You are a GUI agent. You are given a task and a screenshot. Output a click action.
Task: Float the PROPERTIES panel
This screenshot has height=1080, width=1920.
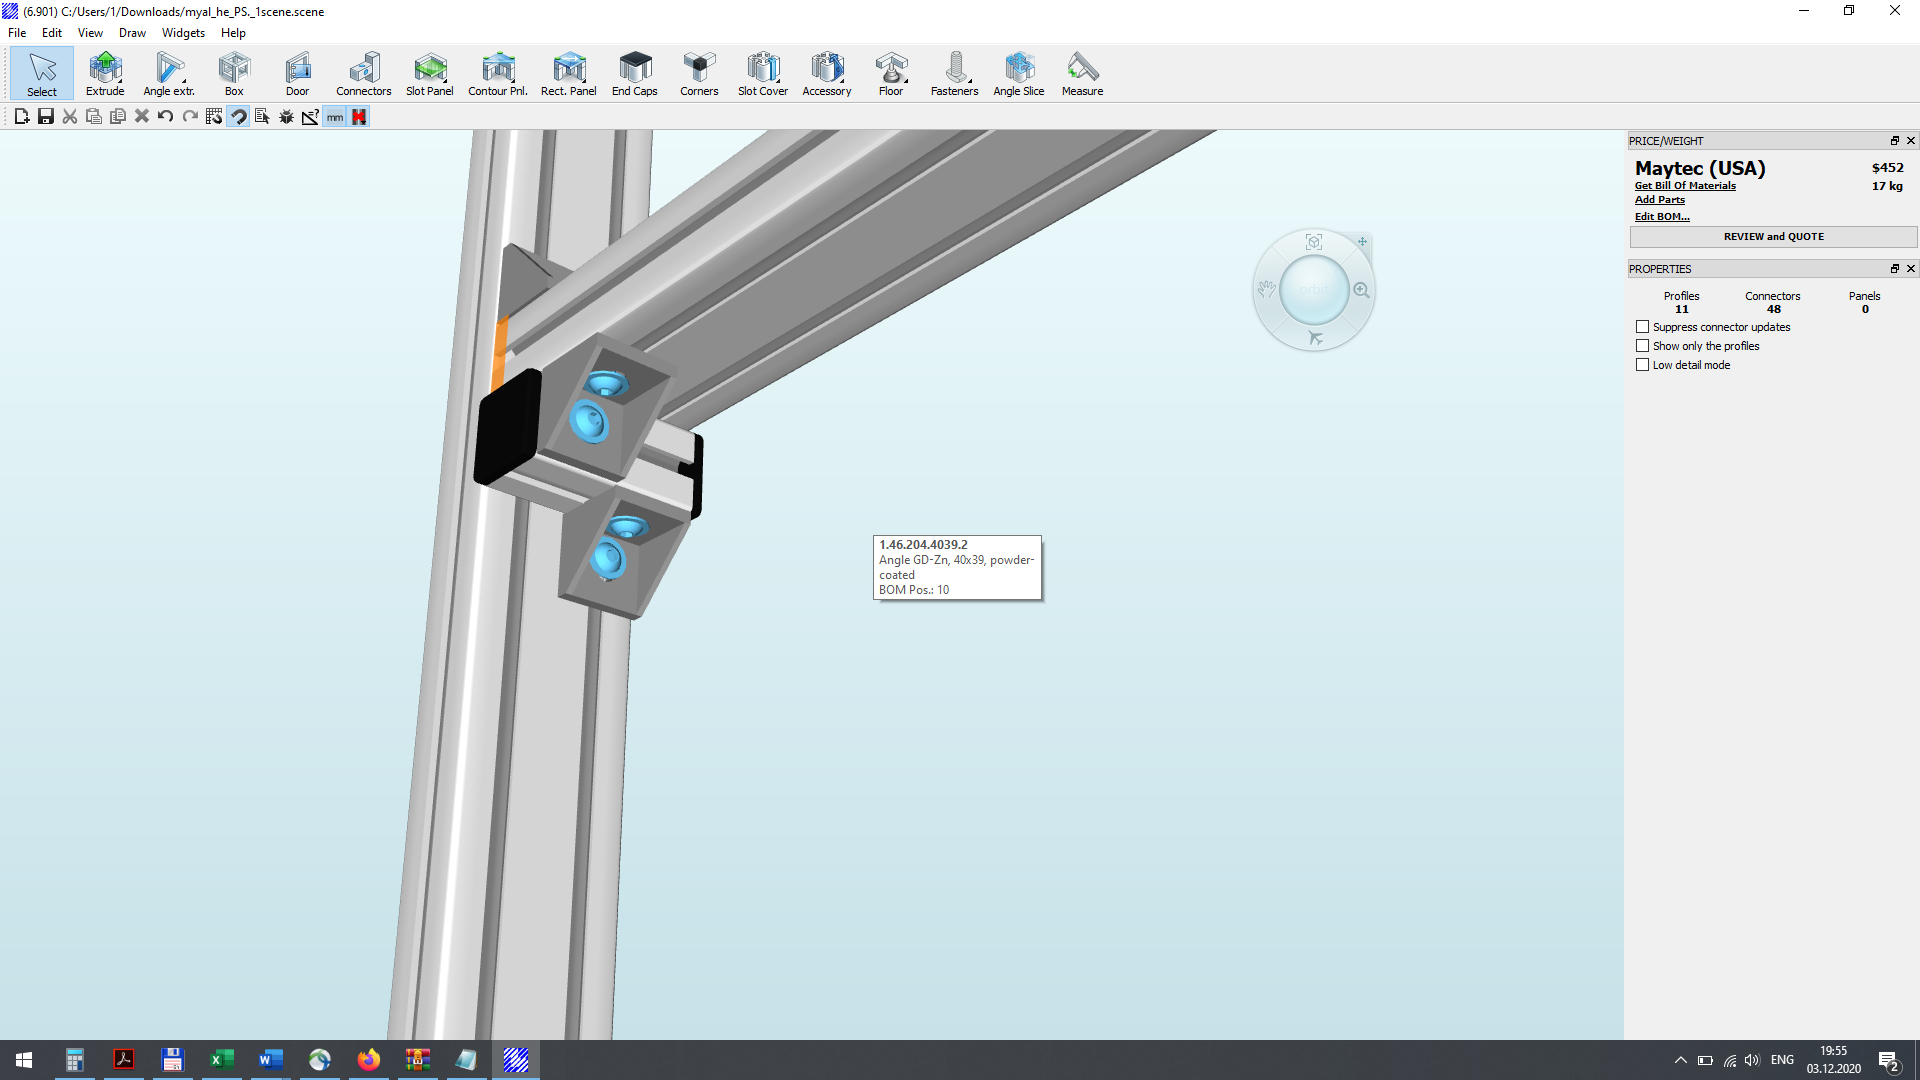click(1894, 269)
